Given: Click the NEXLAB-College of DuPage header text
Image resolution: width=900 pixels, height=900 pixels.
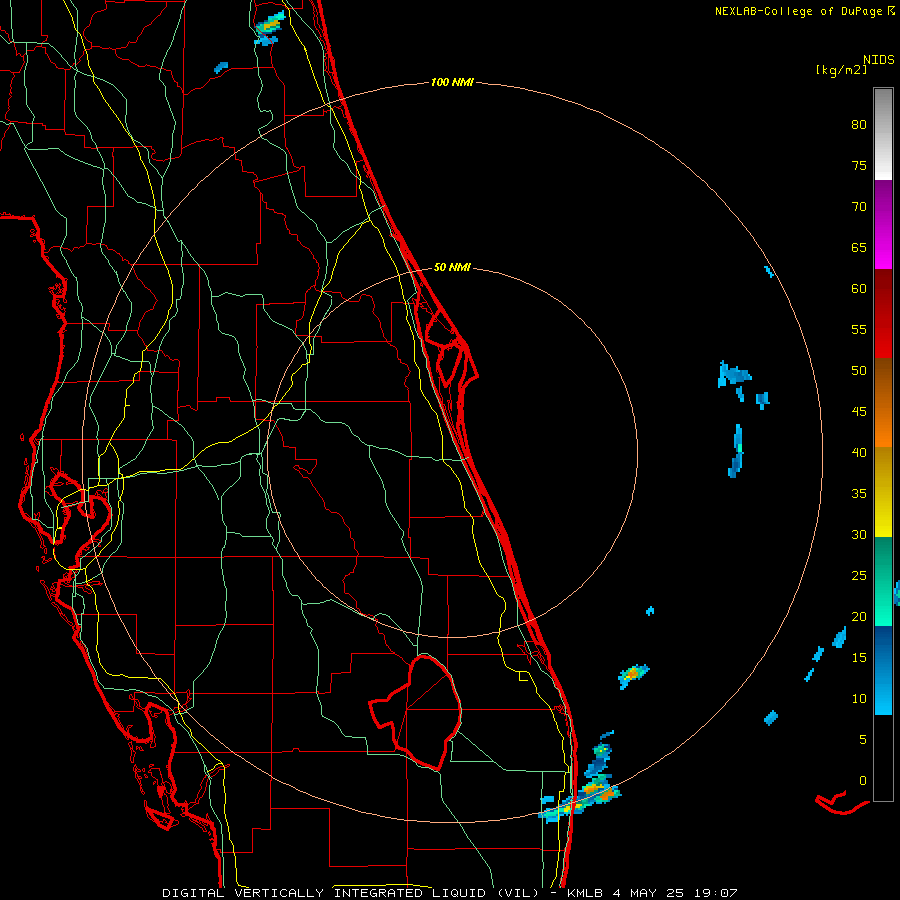Looking at the screenshot, I should (804, 11).
